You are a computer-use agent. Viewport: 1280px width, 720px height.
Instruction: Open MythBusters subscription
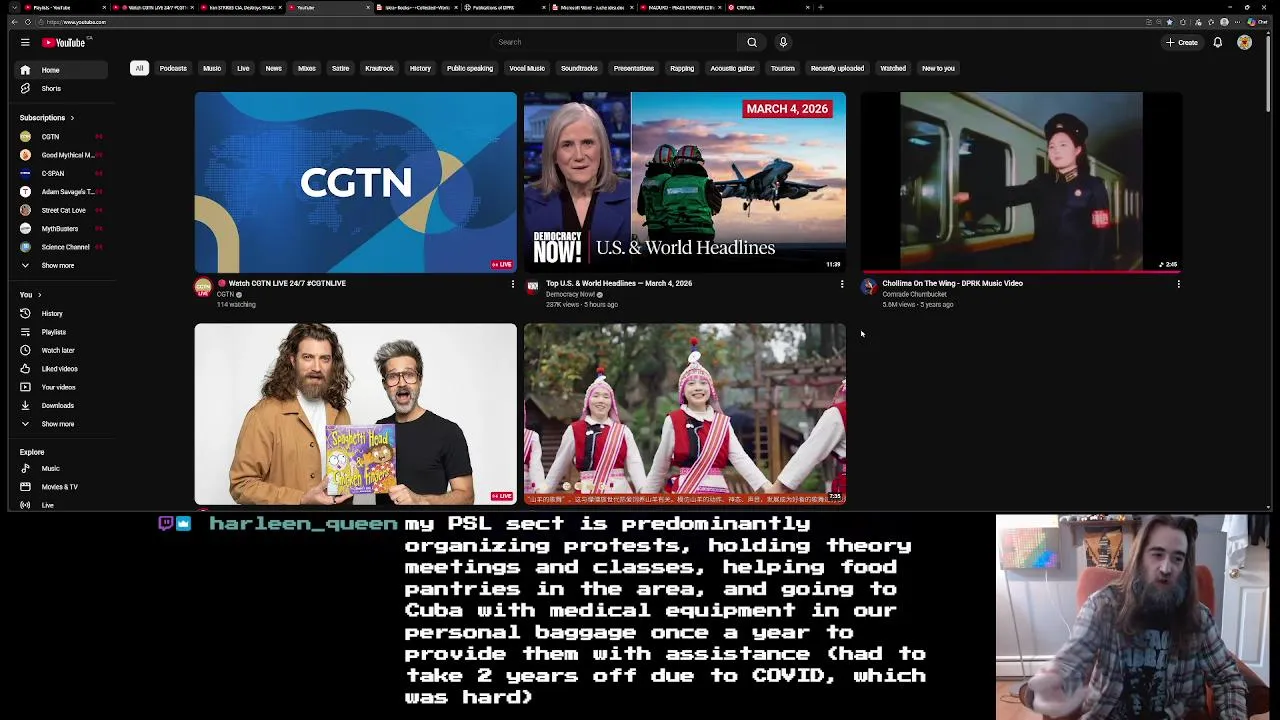click(61, 228)
